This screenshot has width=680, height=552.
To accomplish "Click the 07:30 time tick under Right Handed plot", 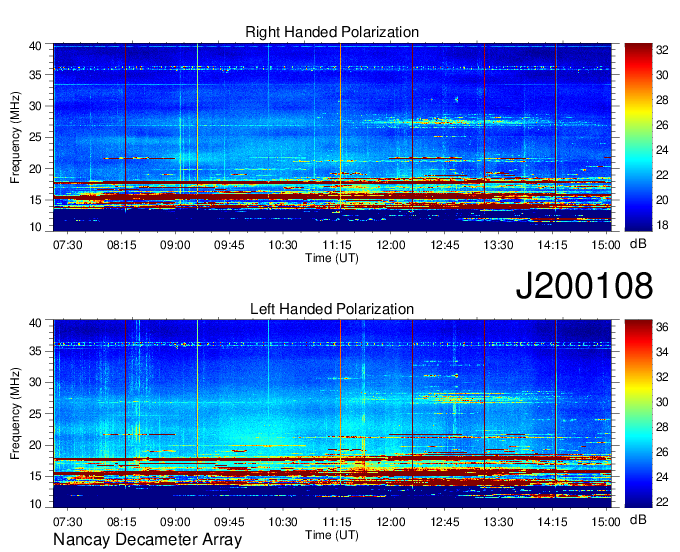I will (x=67, y=245).
